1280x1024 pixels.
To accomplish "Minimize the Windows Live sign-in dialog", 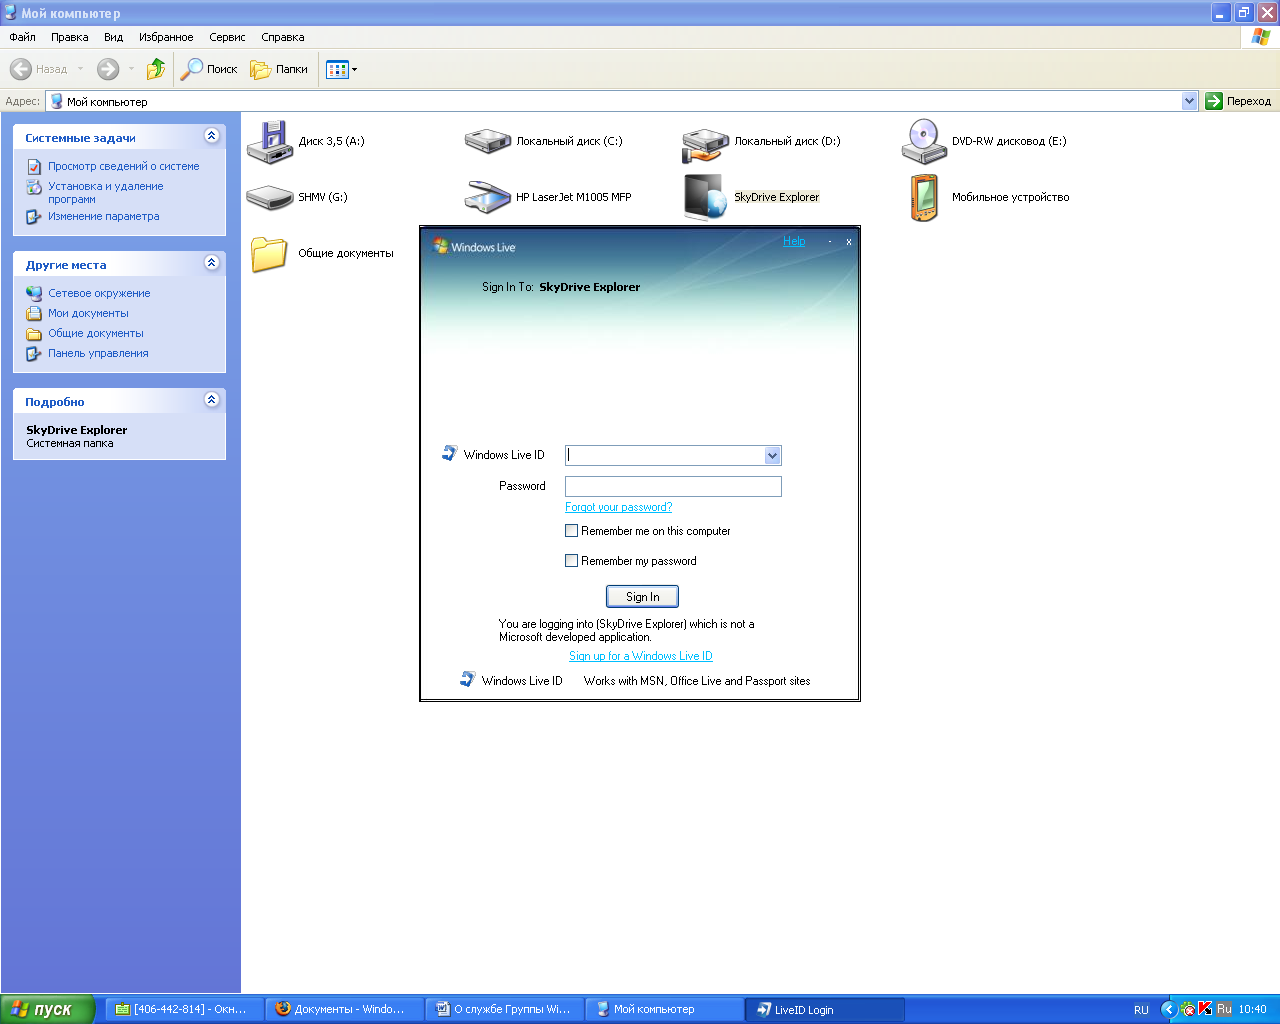I will point(830,241).
